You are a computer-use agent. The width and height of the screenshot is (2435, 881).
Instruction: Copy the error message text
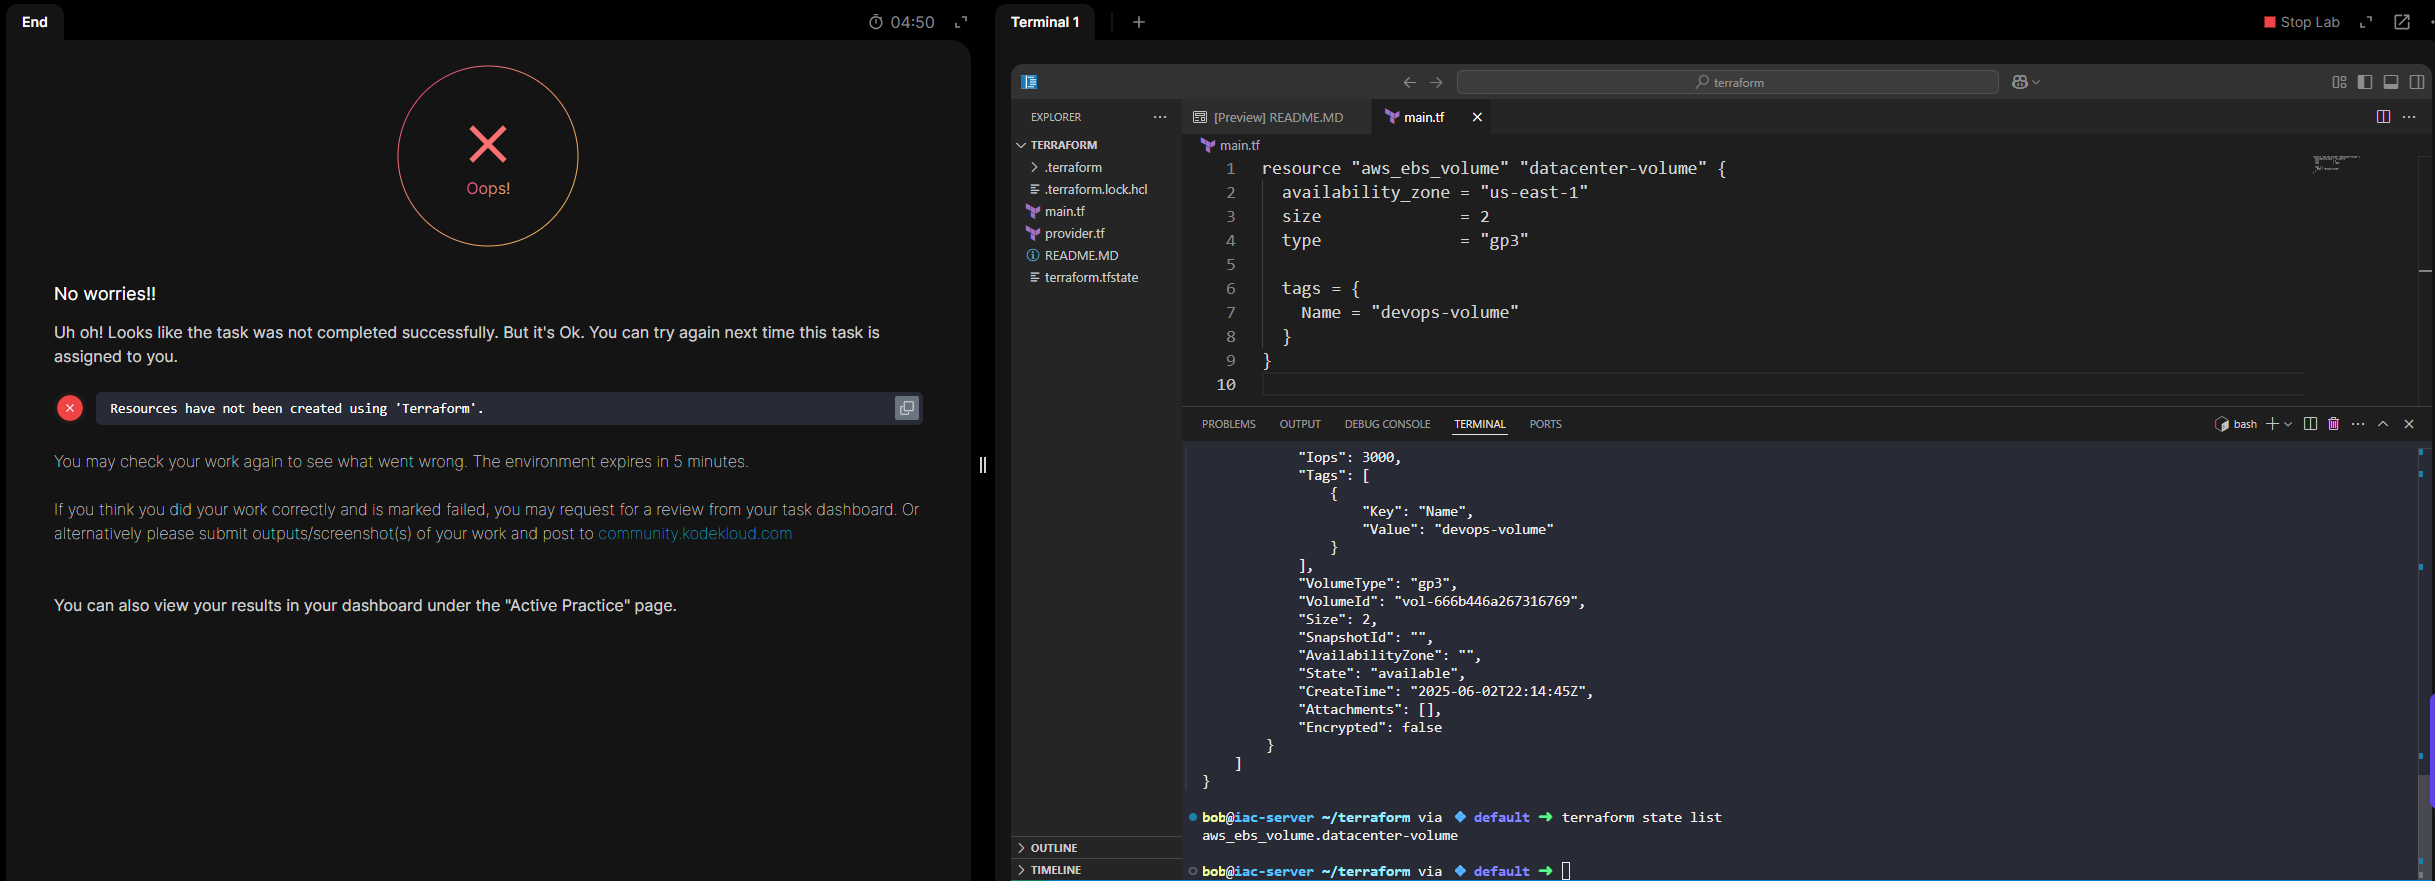[906, 408]
